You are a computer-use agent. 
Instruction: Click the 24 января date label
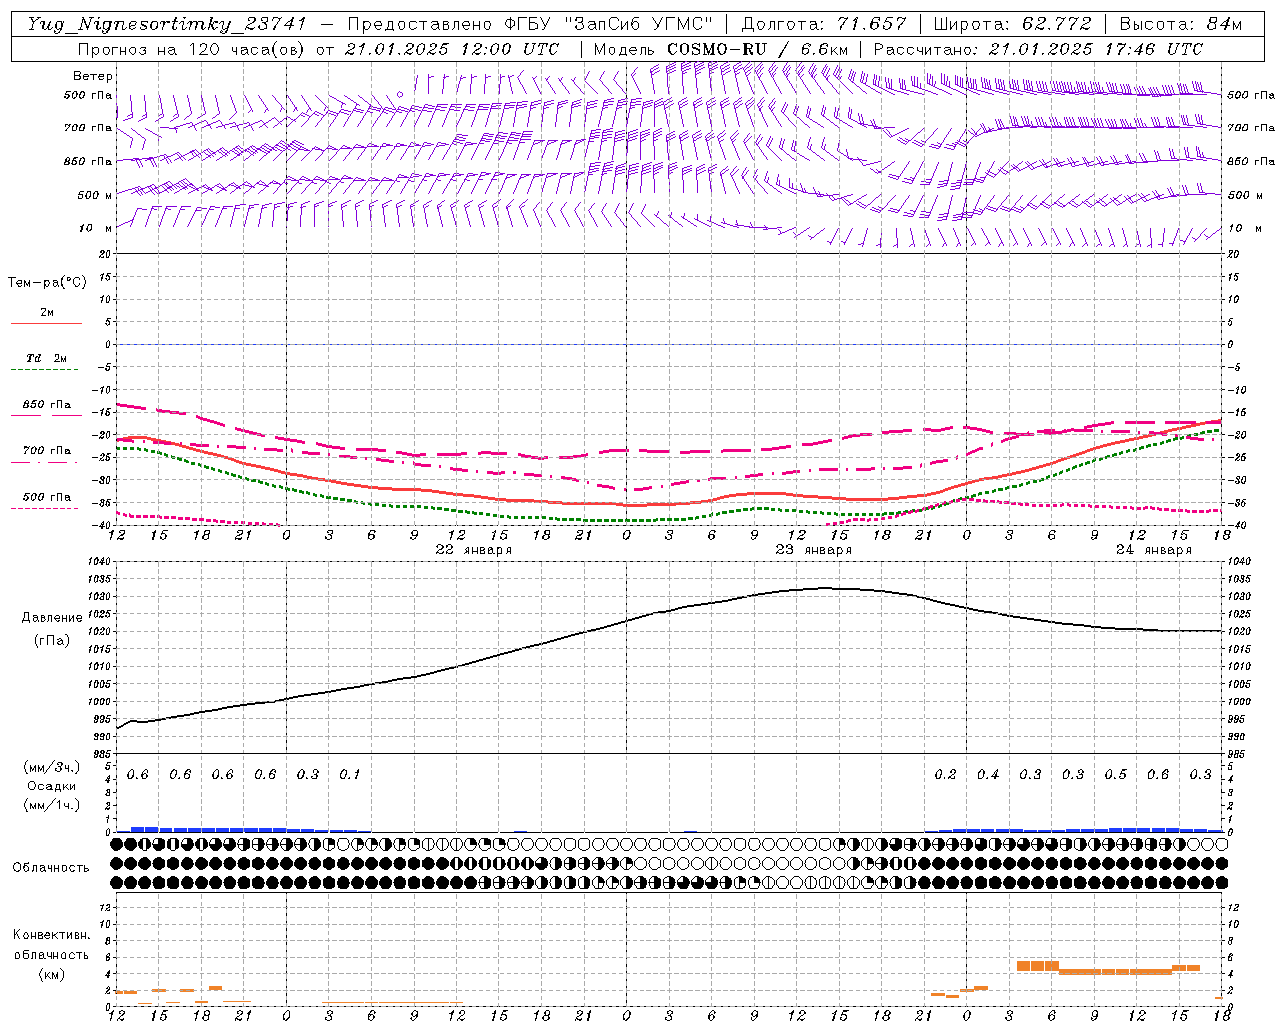coord(1154,550)
